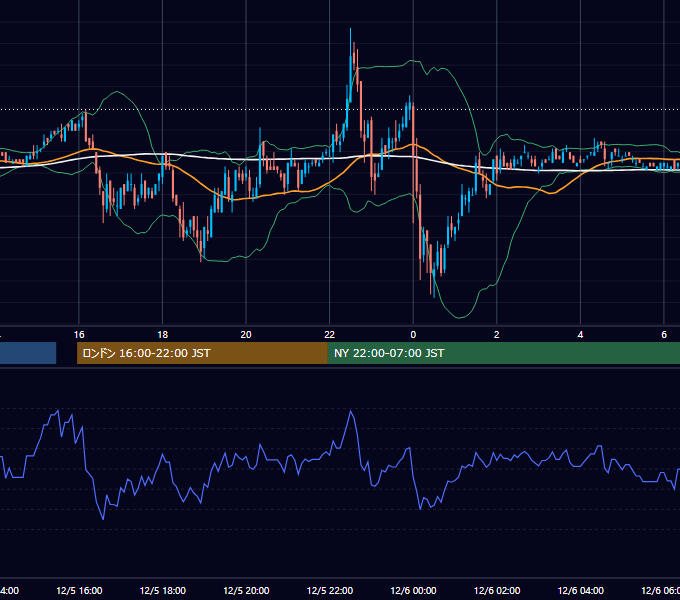Click the 4 hour label on price chart axis

[x=580, y=335]
